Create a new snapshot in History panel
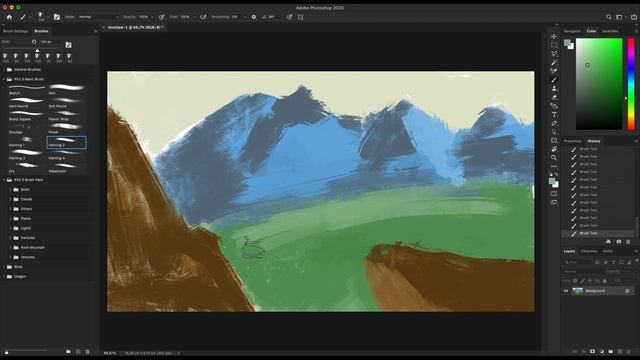The height and width of the screenshot is (360, 640). click(619, 242)
